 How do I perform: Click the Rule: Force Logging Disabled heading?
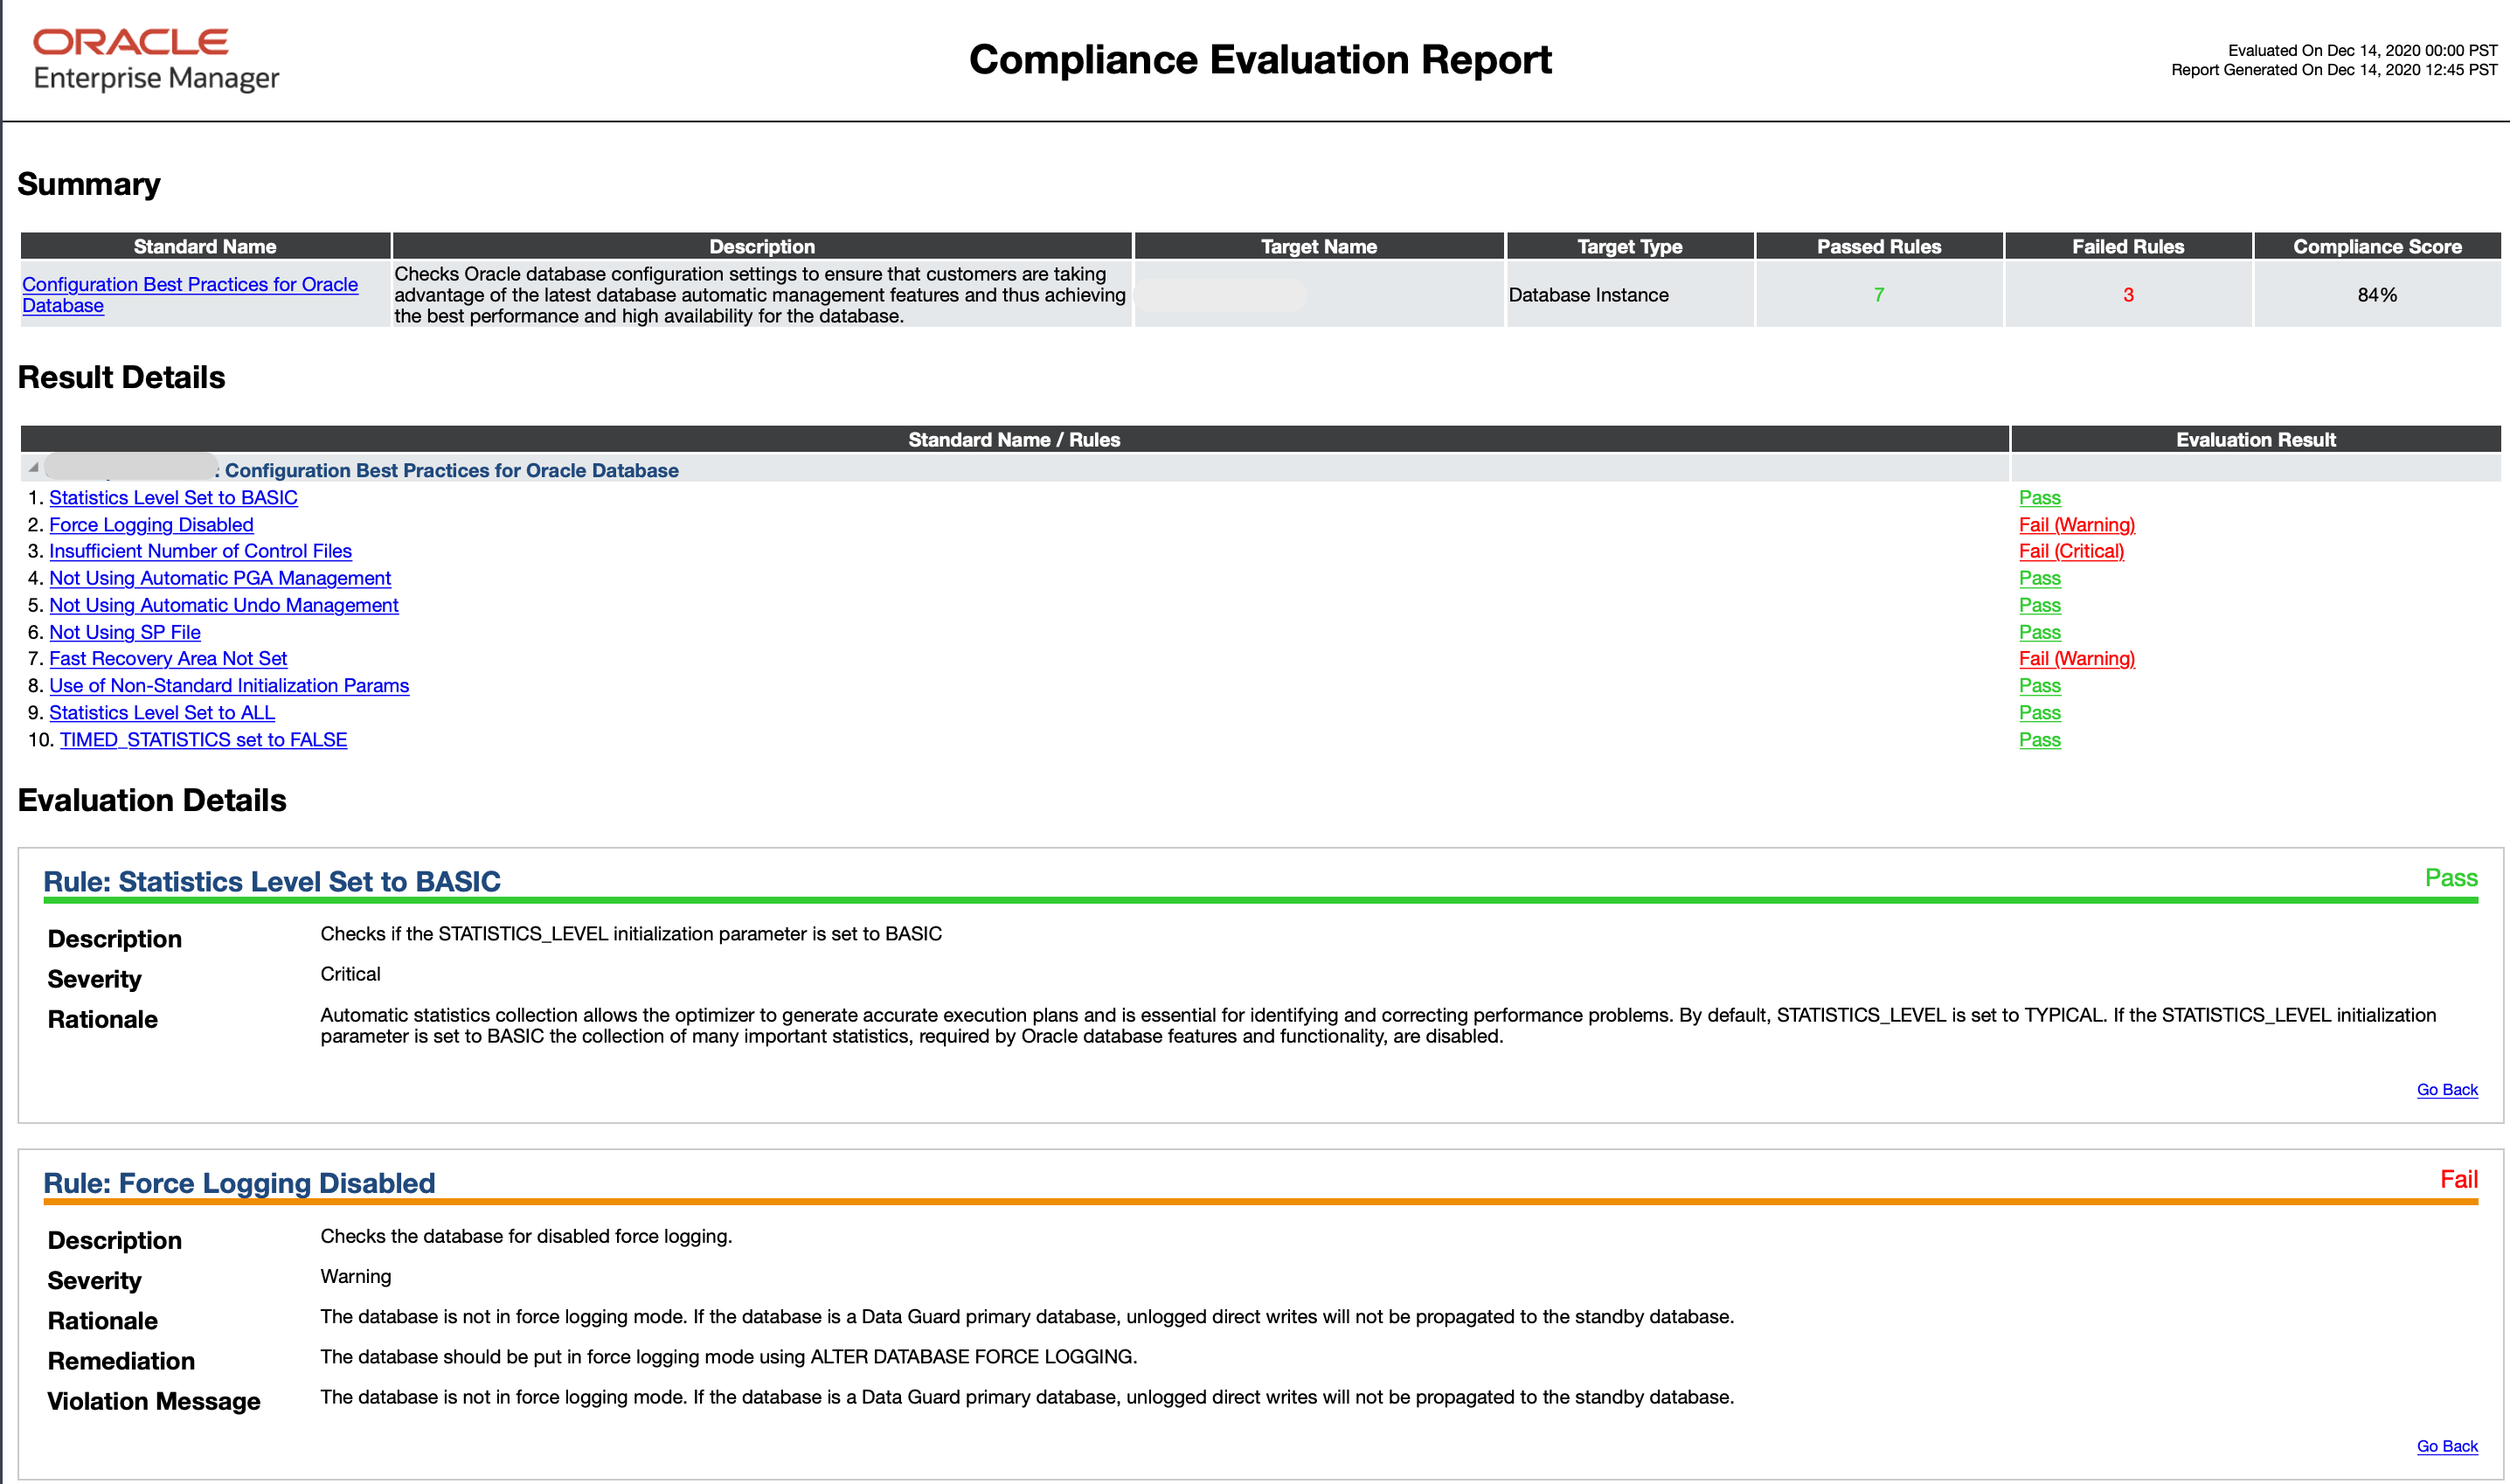click(x=239, y=1183)
